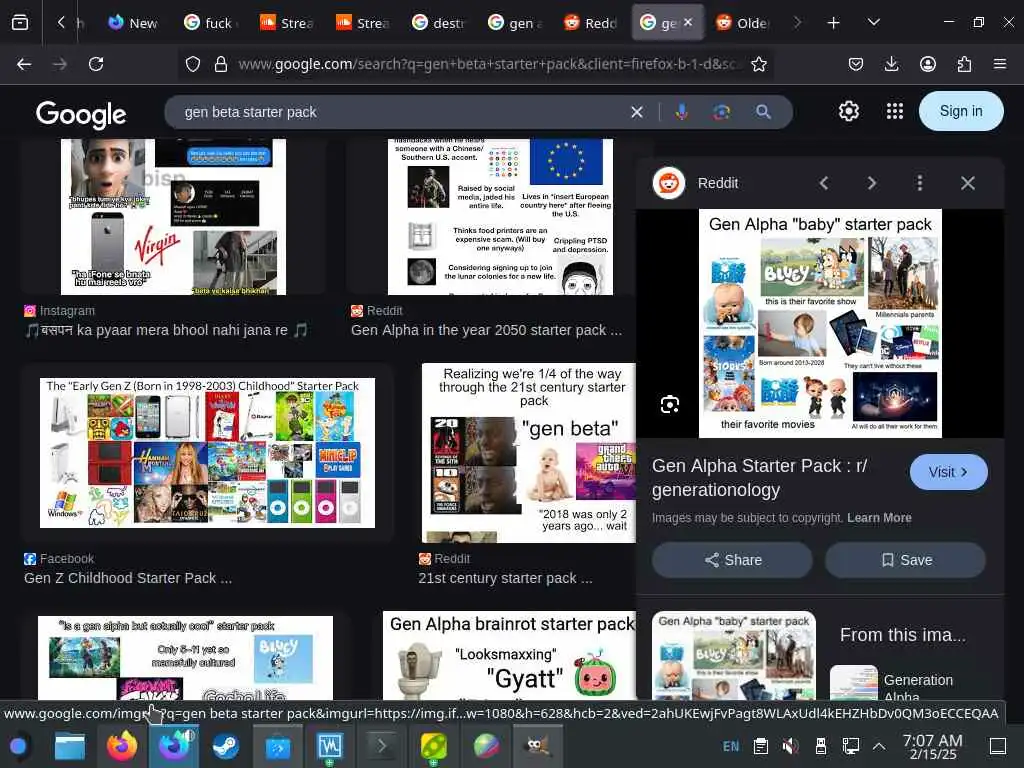Search inside image with Lens overlay icon
Viewport: 1024px width, 768px height.
point(669,404)
